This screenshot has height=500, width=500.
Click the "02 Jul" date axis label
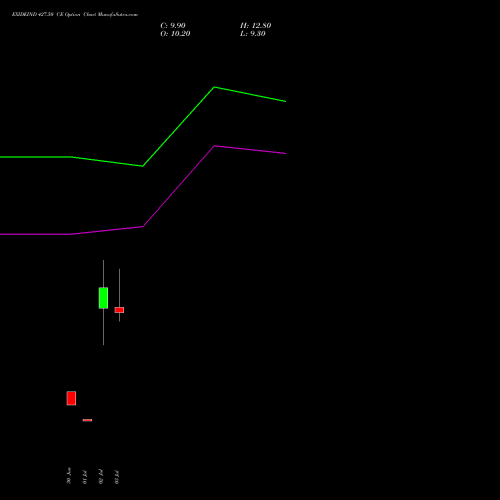click(101, 477)
